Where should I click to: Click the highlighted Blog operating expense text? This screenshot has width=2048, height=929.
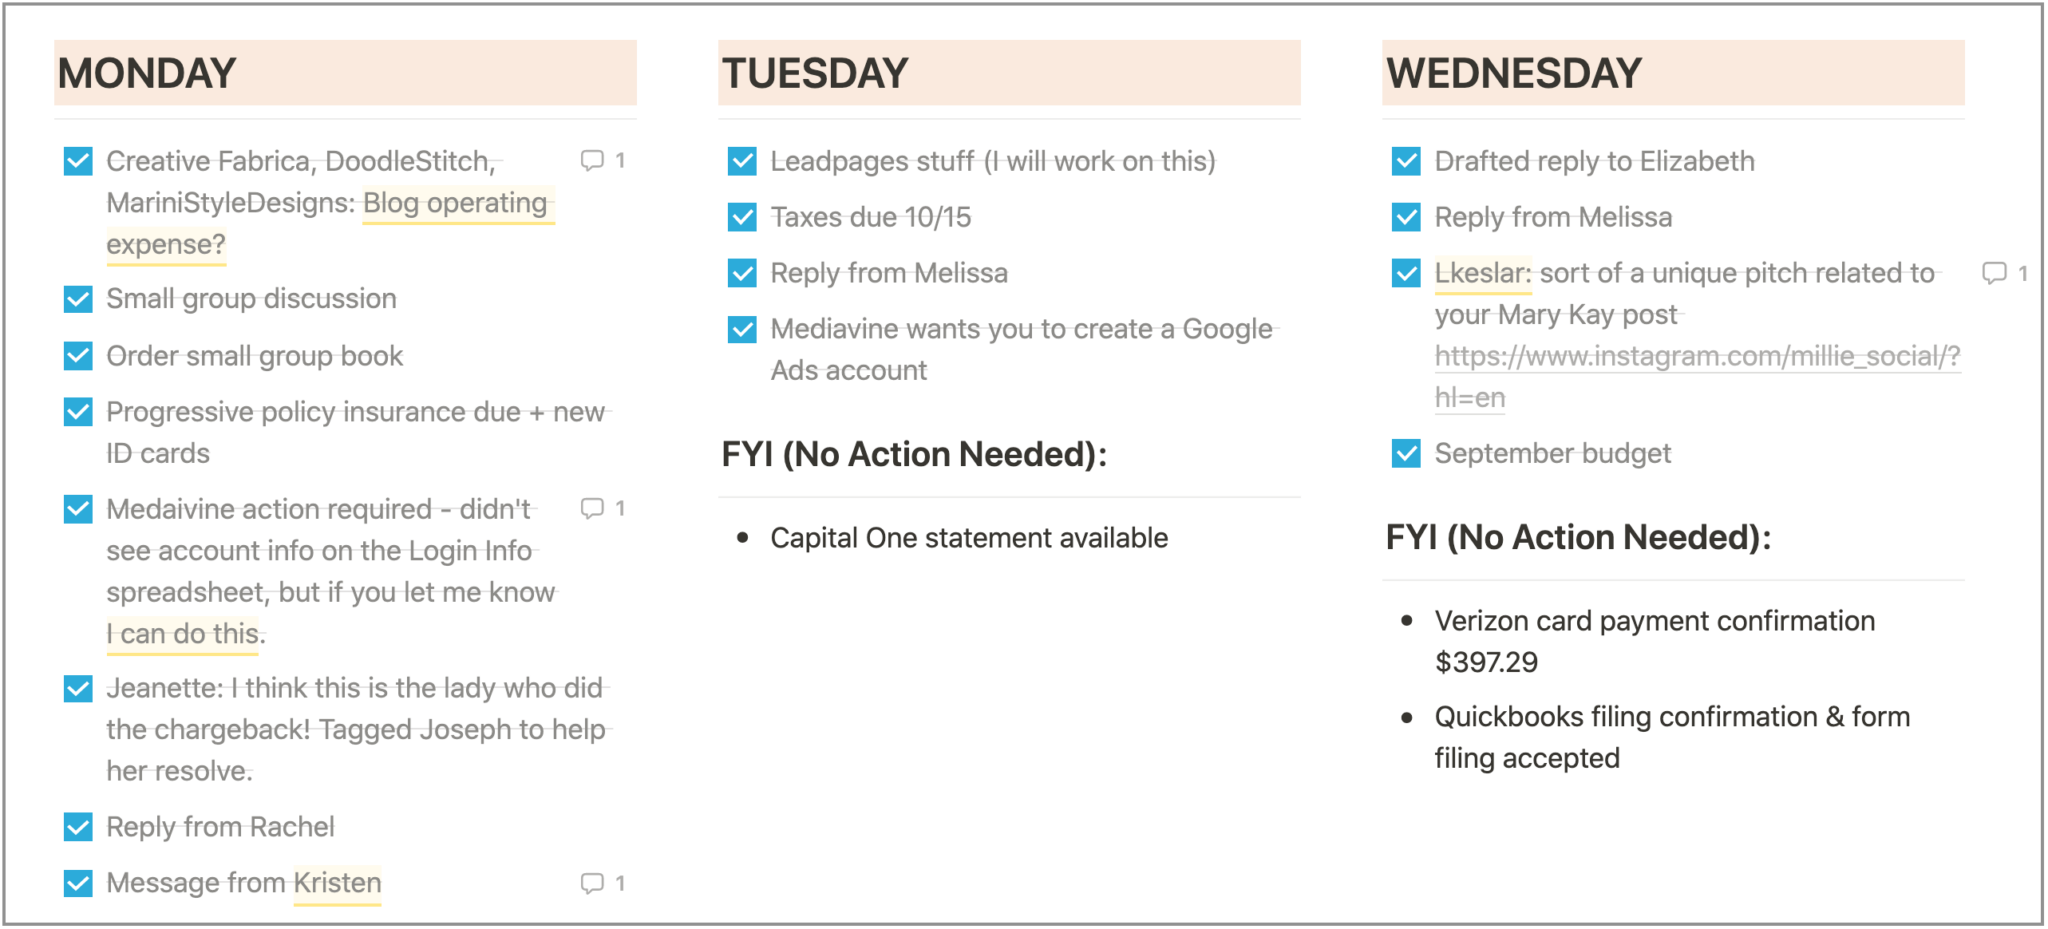[x=331, y=224]
